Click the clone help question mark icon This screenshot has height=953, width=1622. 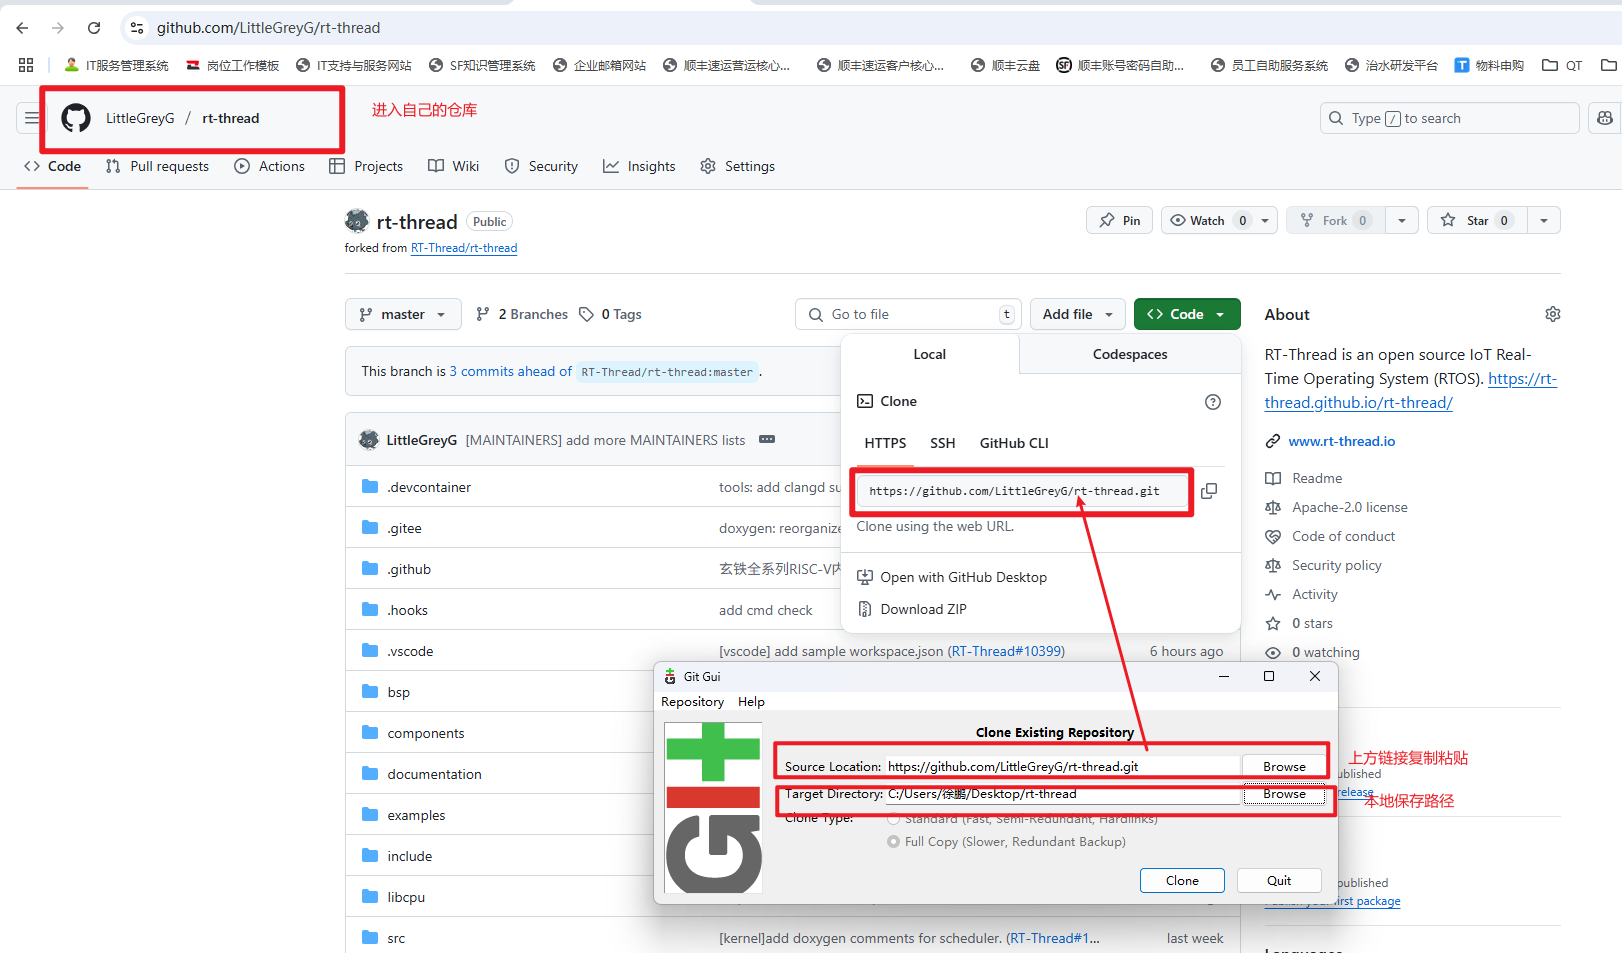[1213, 402]
